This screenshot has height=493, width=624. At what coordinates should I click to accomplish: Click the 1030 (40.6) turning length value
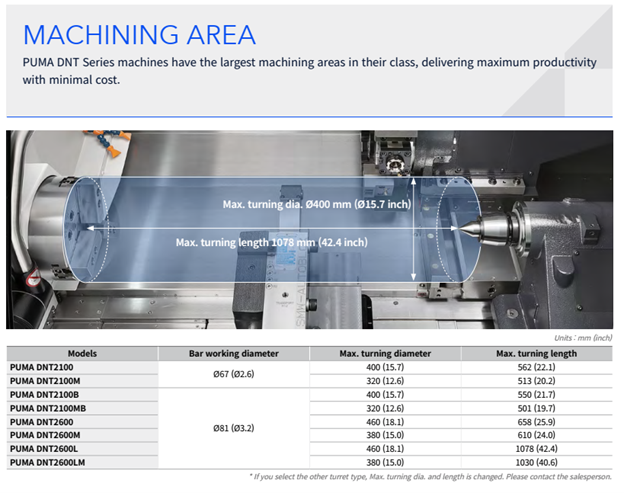tap(536, 462)
